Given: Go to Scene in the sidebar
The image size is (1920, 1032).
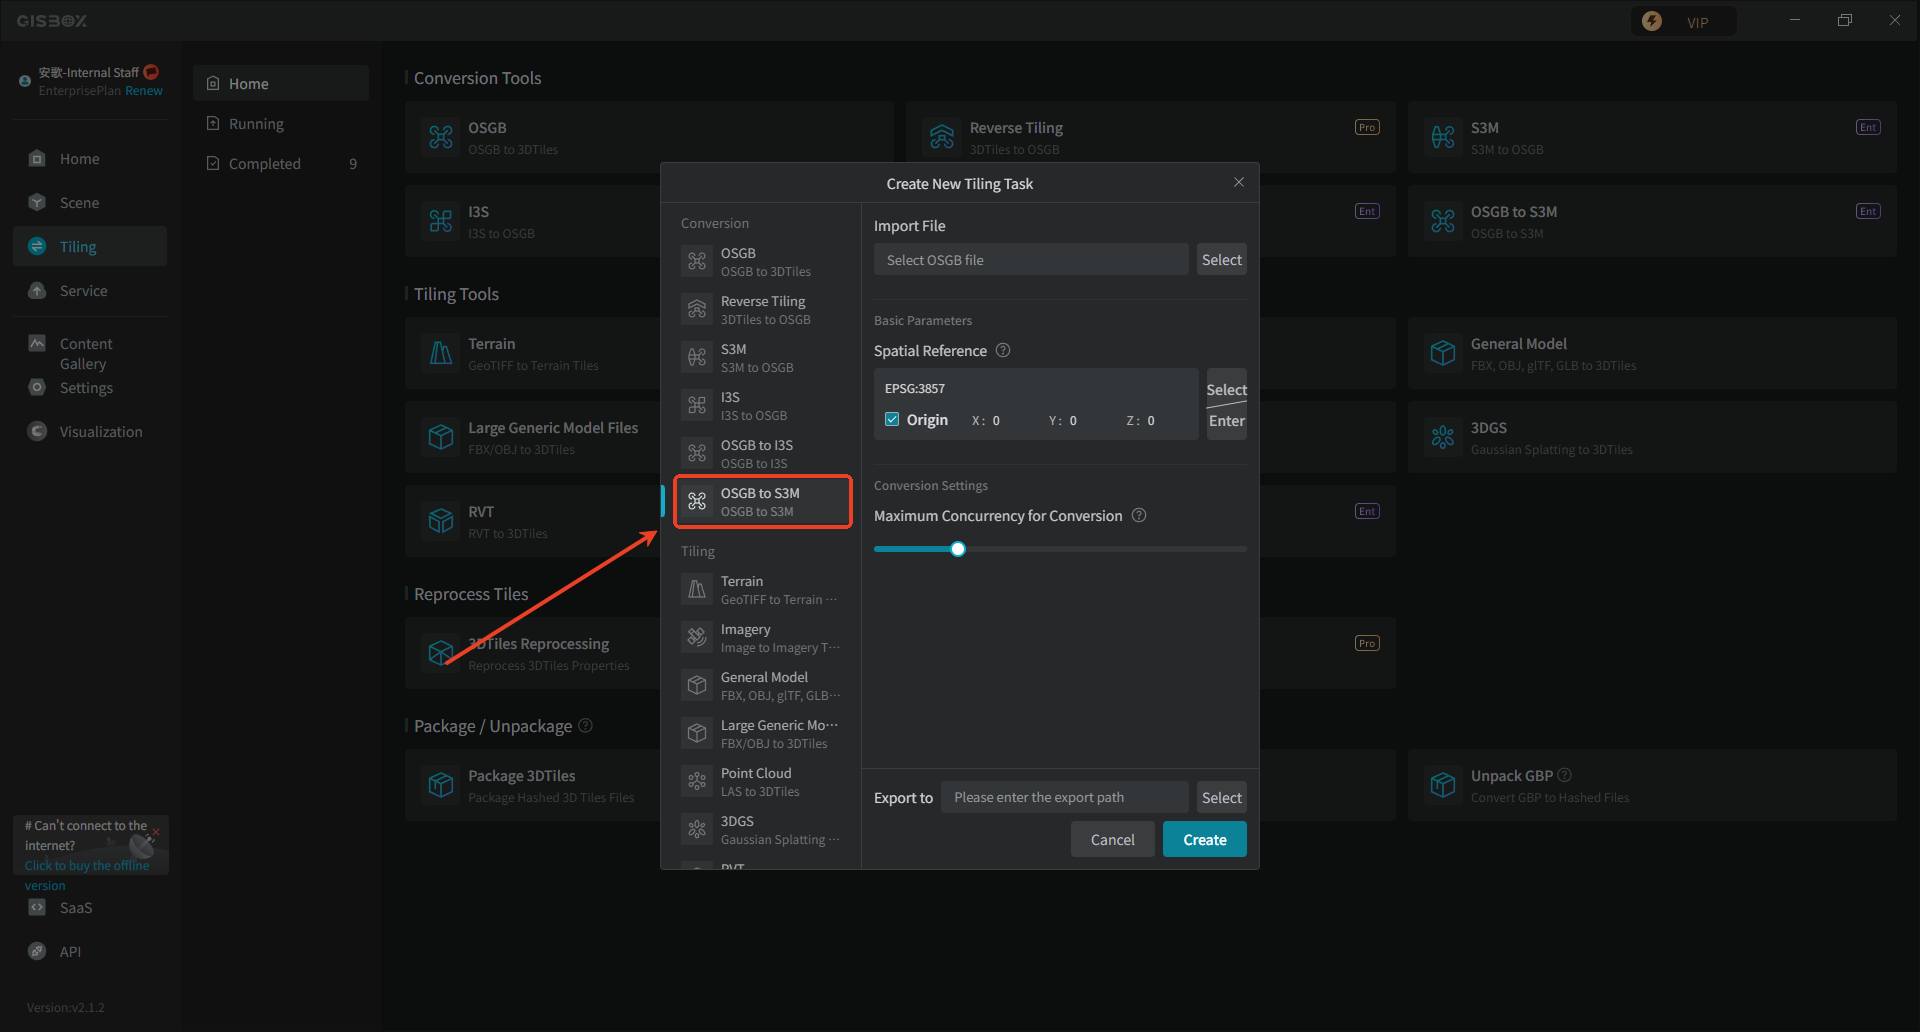Looking at the screenshot, I should (90, 203).
